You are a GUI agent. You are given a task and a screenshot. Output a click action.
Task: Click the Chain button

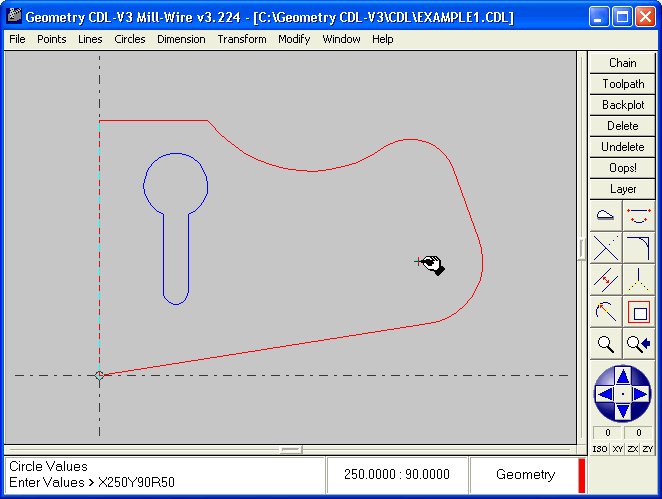(x=622, y=63)
